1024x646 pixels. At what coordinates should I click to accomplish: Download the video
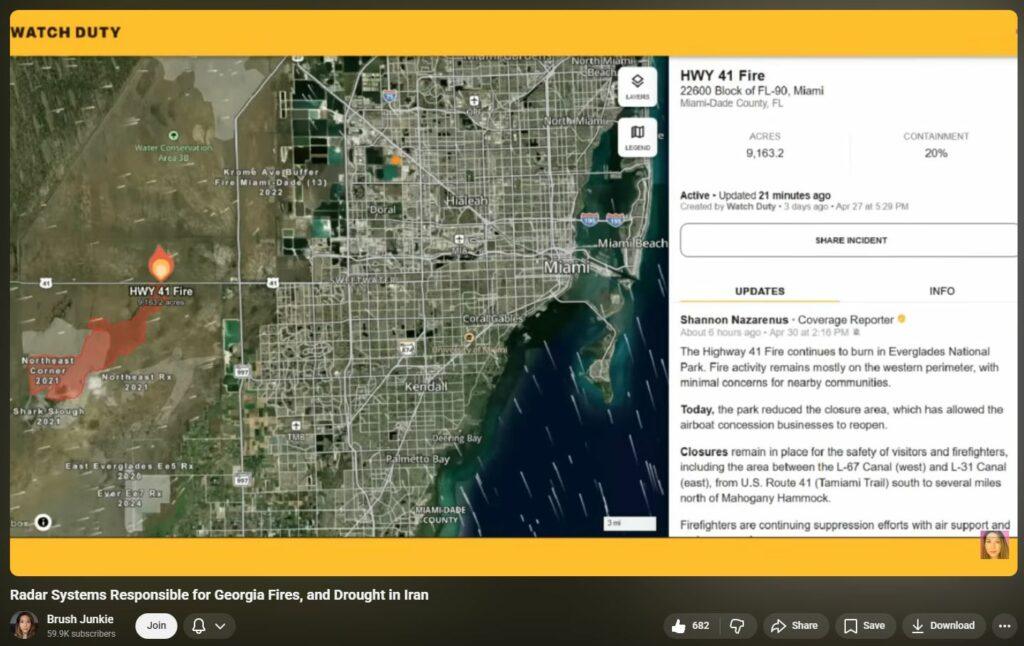(x=943, y=626)
